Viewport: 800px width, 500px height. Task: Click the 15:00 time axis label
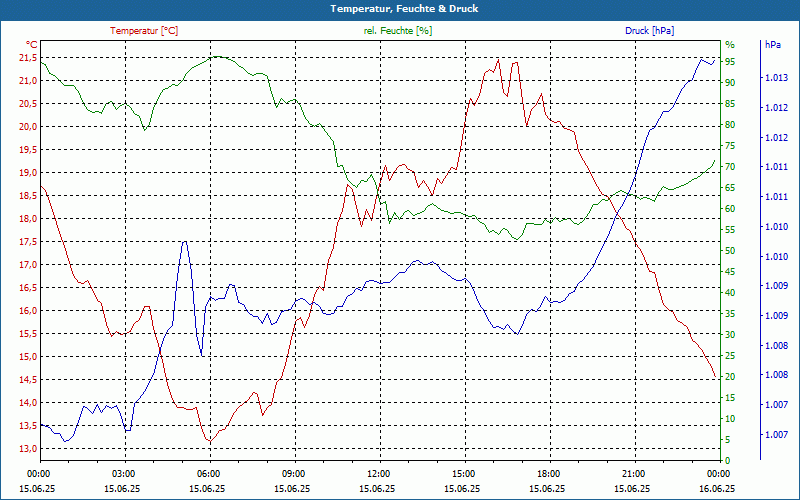point(465,473)
